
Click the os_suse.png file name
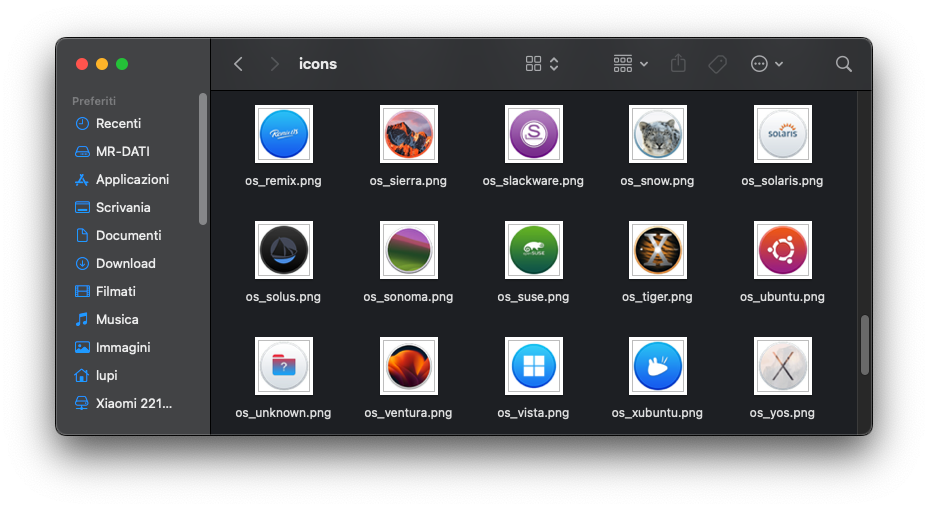[533, 297]
